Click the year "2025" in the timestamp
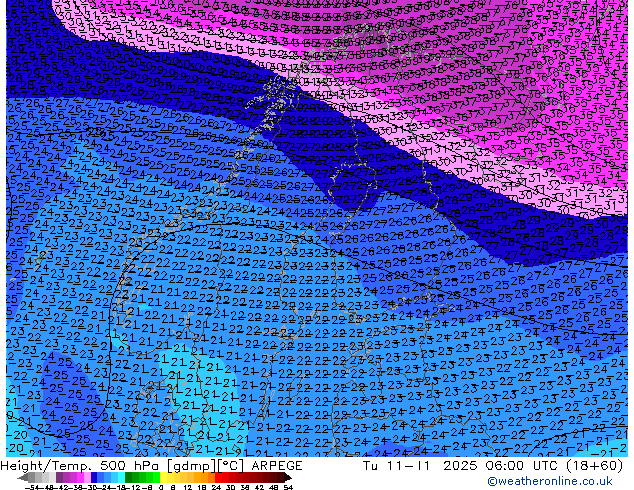Image resolution: width=634 pixels, height=490 pixels. [461, 466]
